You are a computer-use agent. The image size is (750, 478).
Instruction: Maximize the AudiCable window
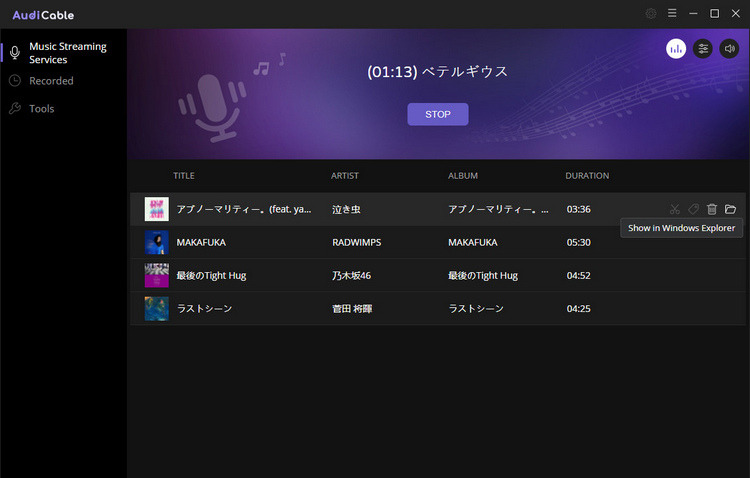pyautogui.click(x=714, y=13)
